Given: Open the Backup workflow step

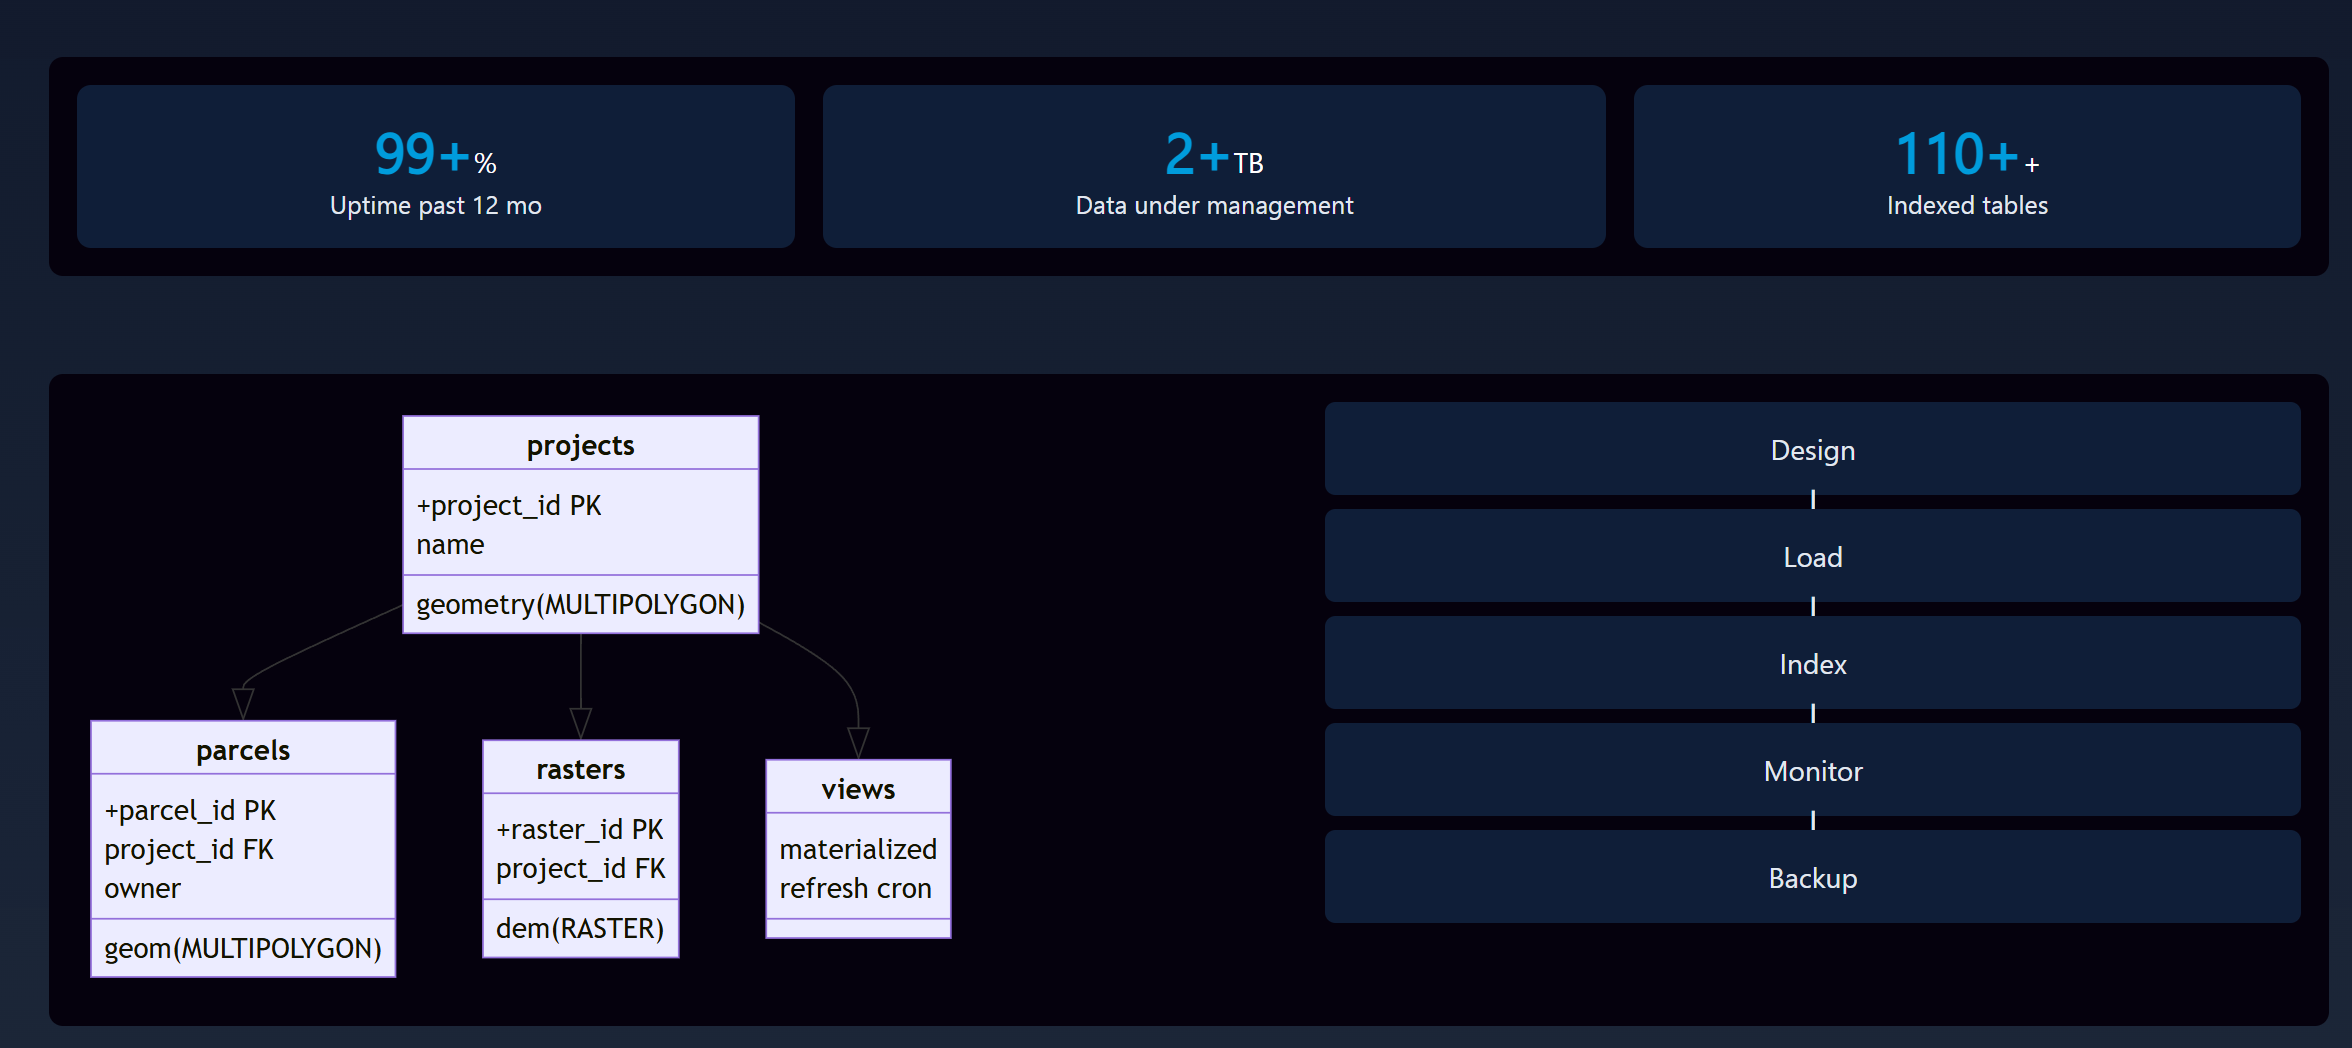Looking at the screenshot, I should coord(1812,878).
